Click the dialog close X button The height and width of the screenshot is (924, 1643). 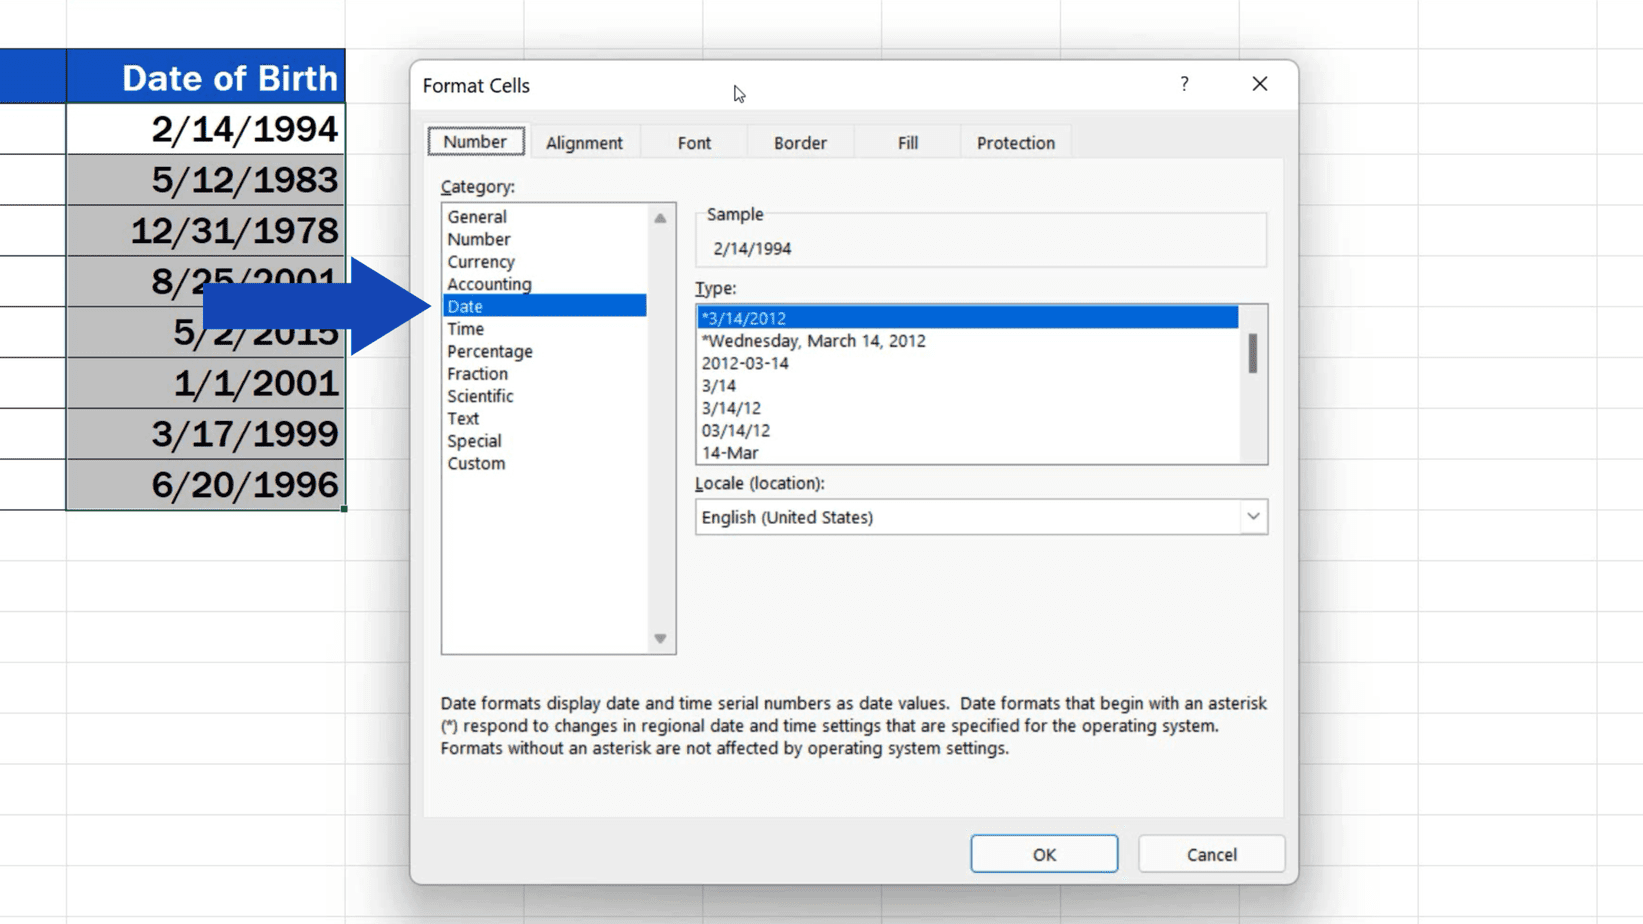1259,84
